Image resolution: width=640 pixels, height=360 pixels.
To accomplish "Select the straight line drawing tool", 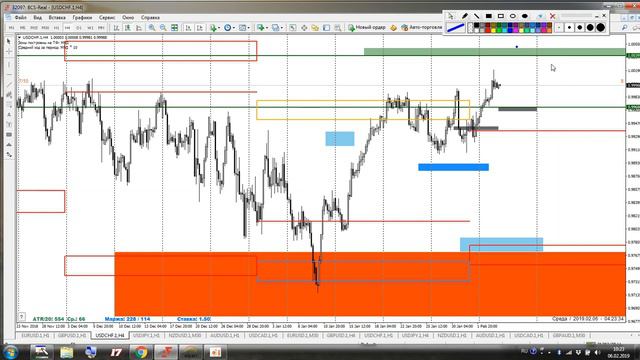I will 476,16.
